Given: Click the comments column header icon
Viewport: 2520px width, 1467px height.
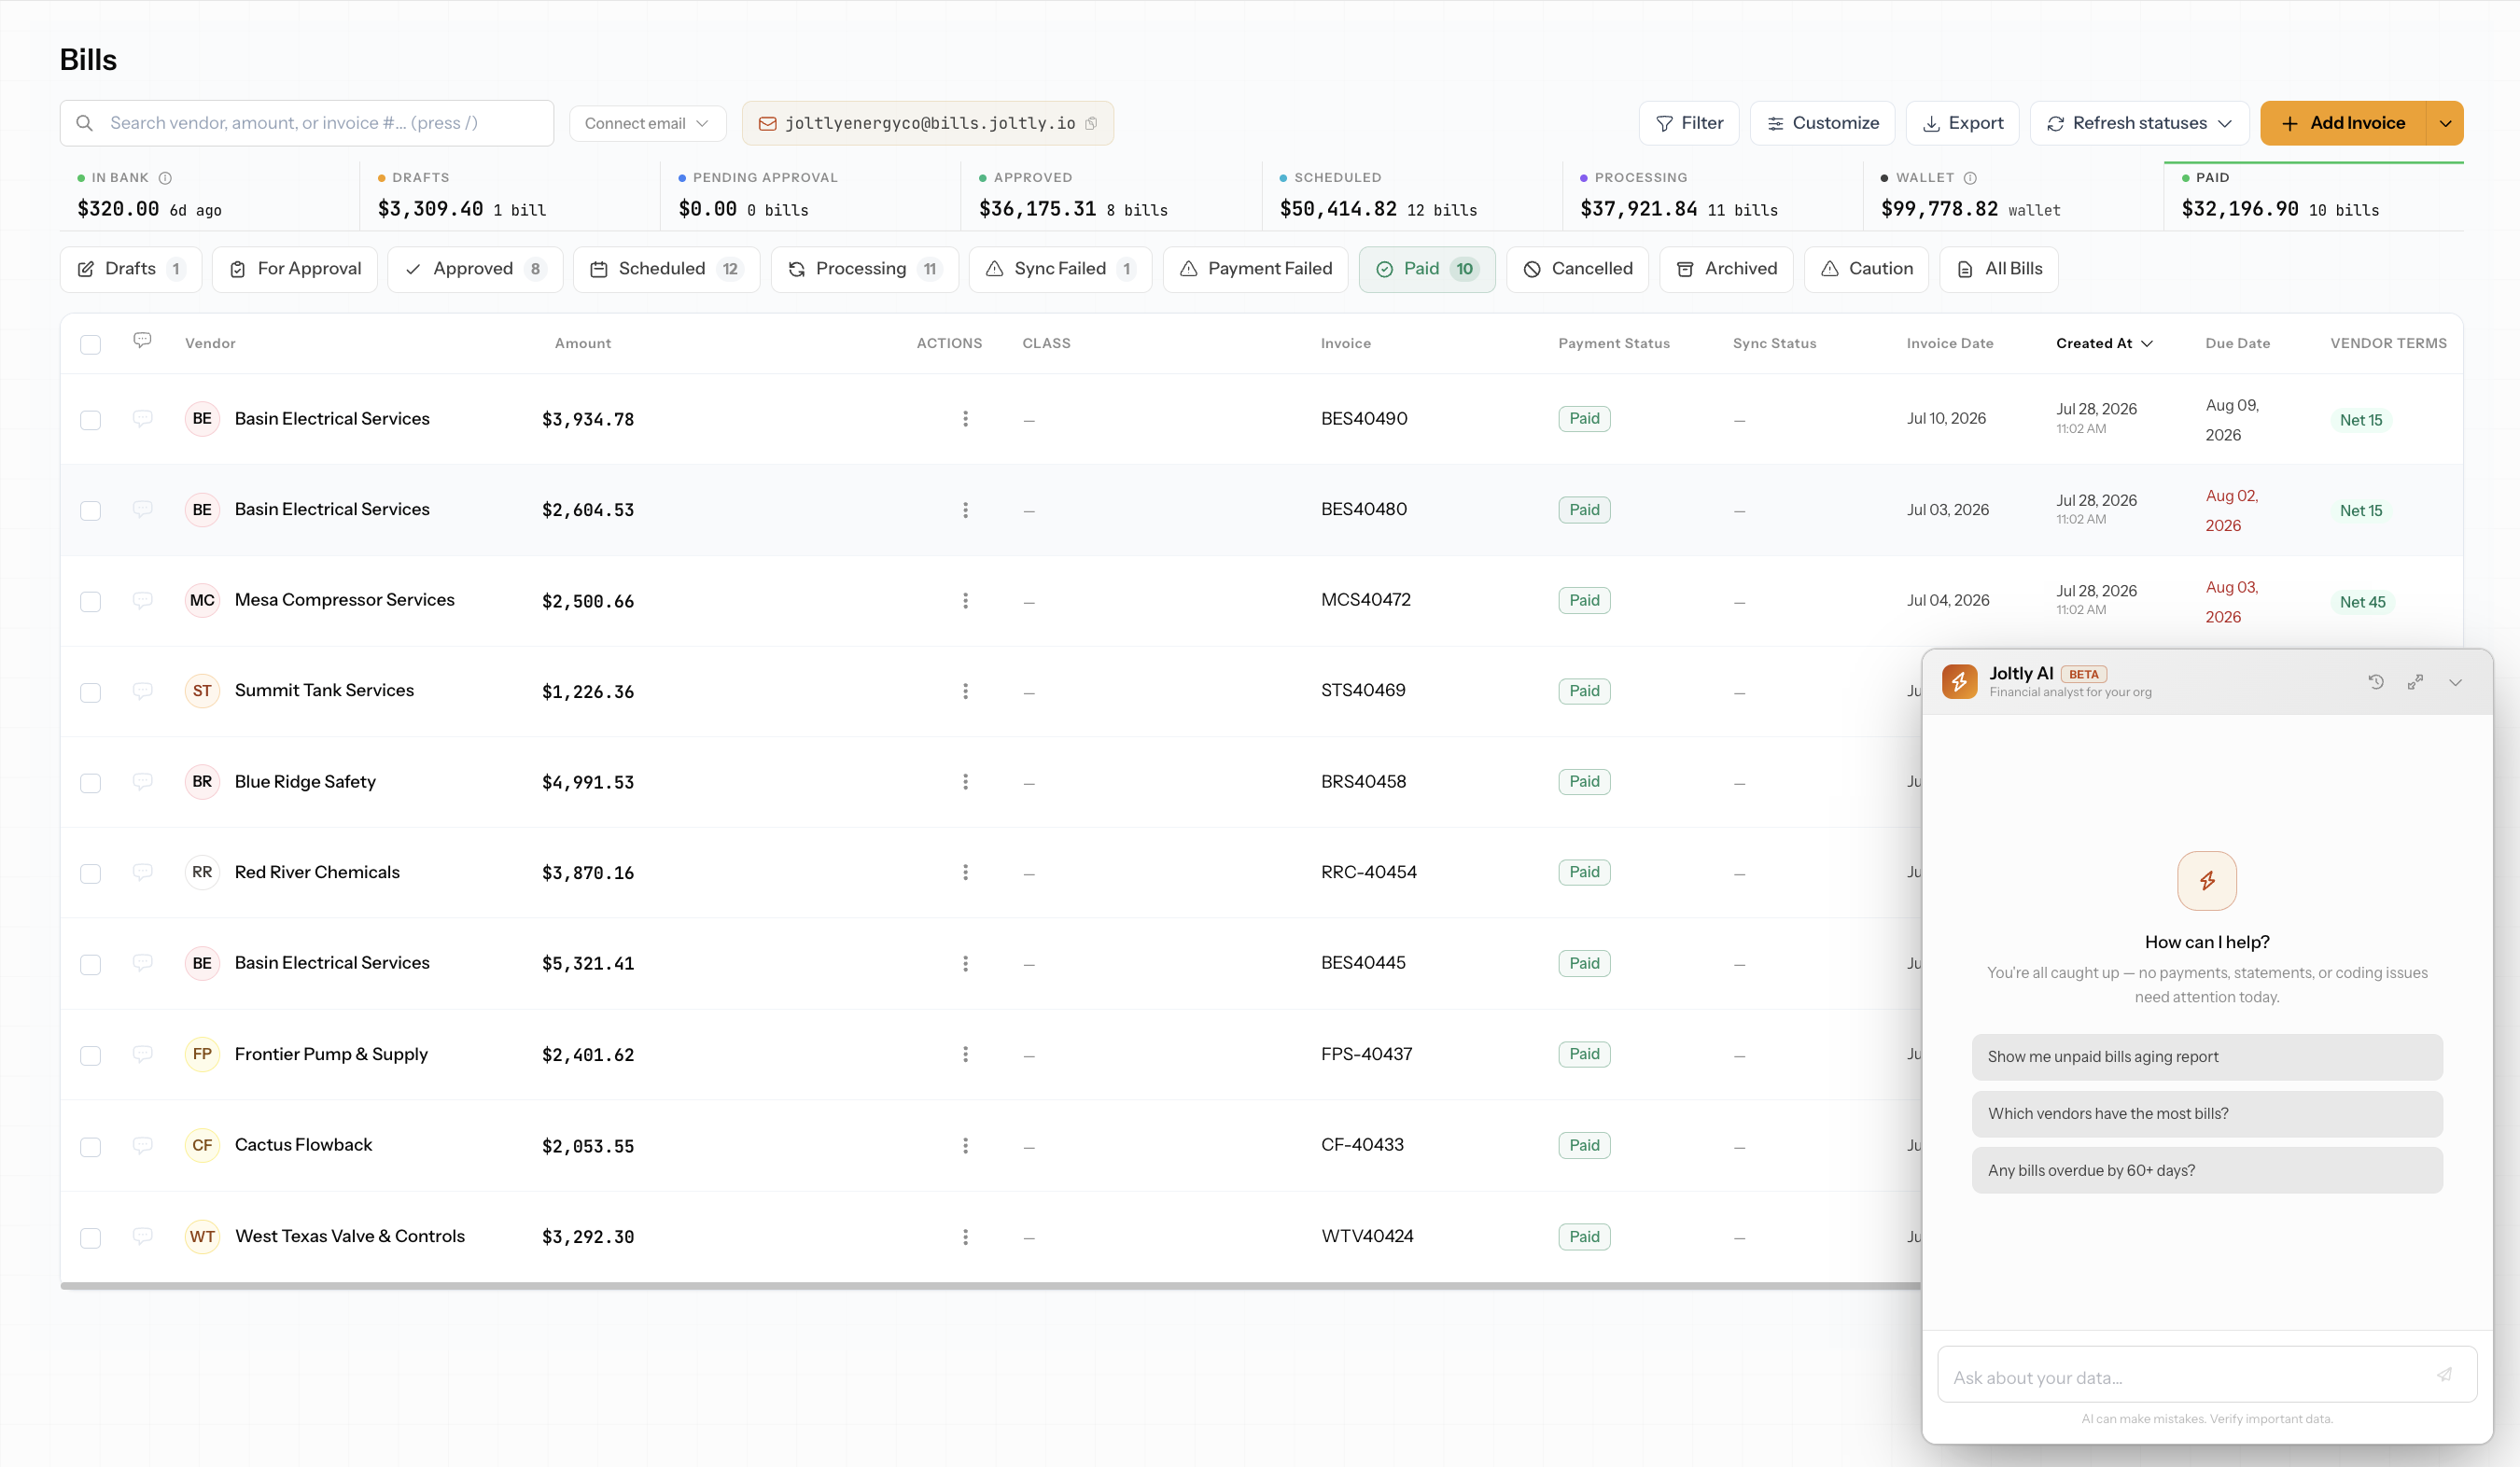Looking at the screenshot, I should point(143,341).
